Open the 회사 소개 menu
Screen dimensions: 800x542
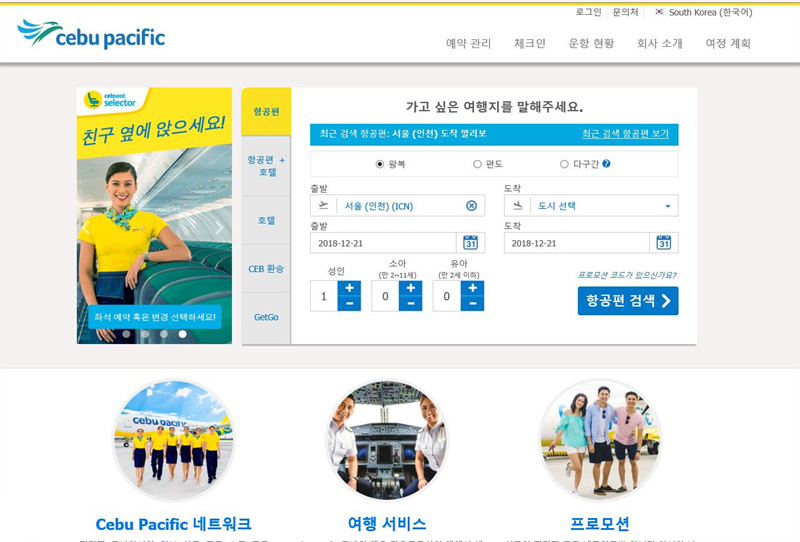(660, 43)
